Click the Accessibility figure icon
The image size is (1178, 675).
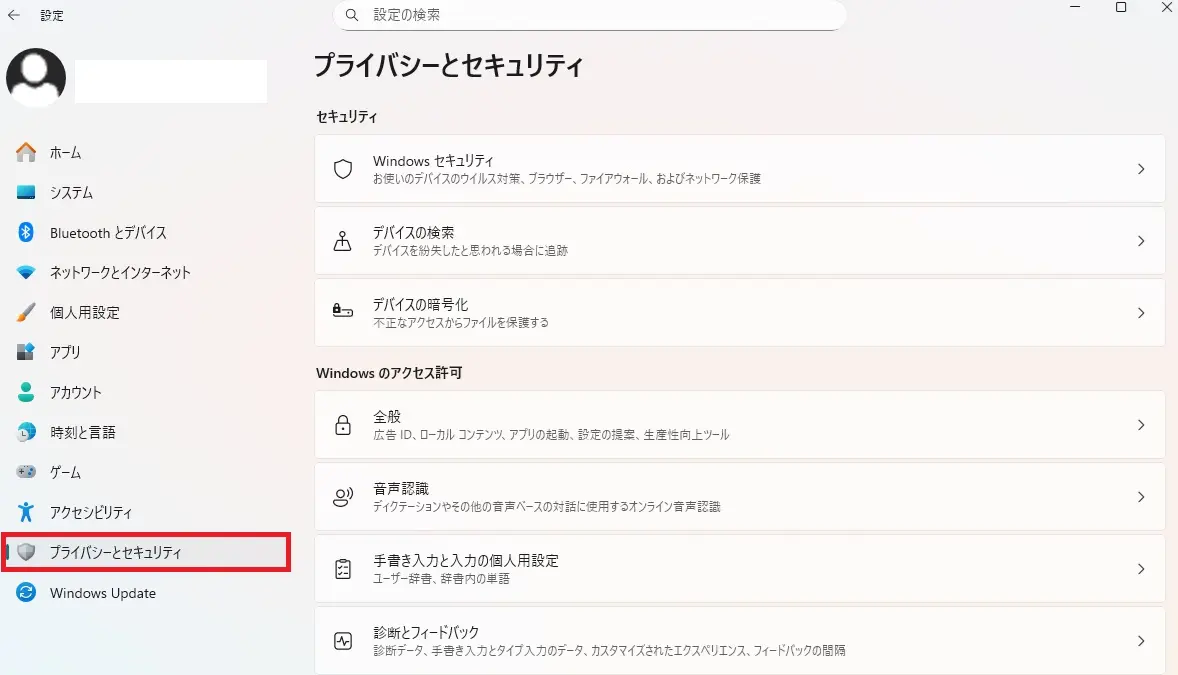point(26,512)
